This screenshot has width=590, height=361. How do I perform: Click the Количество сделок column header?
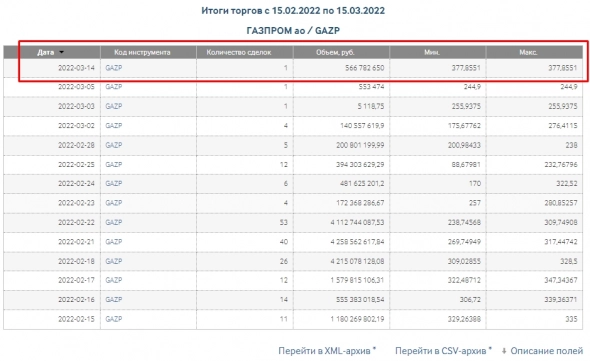coord(239,52)
